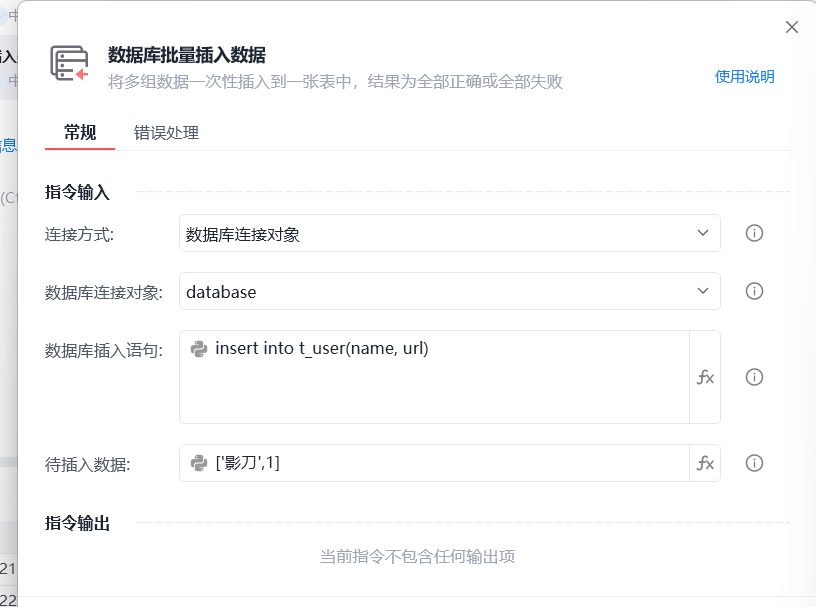816x607 pixels.
Task: Click info icon beside 数据库连接对象 field
Action: coord(755,291)
